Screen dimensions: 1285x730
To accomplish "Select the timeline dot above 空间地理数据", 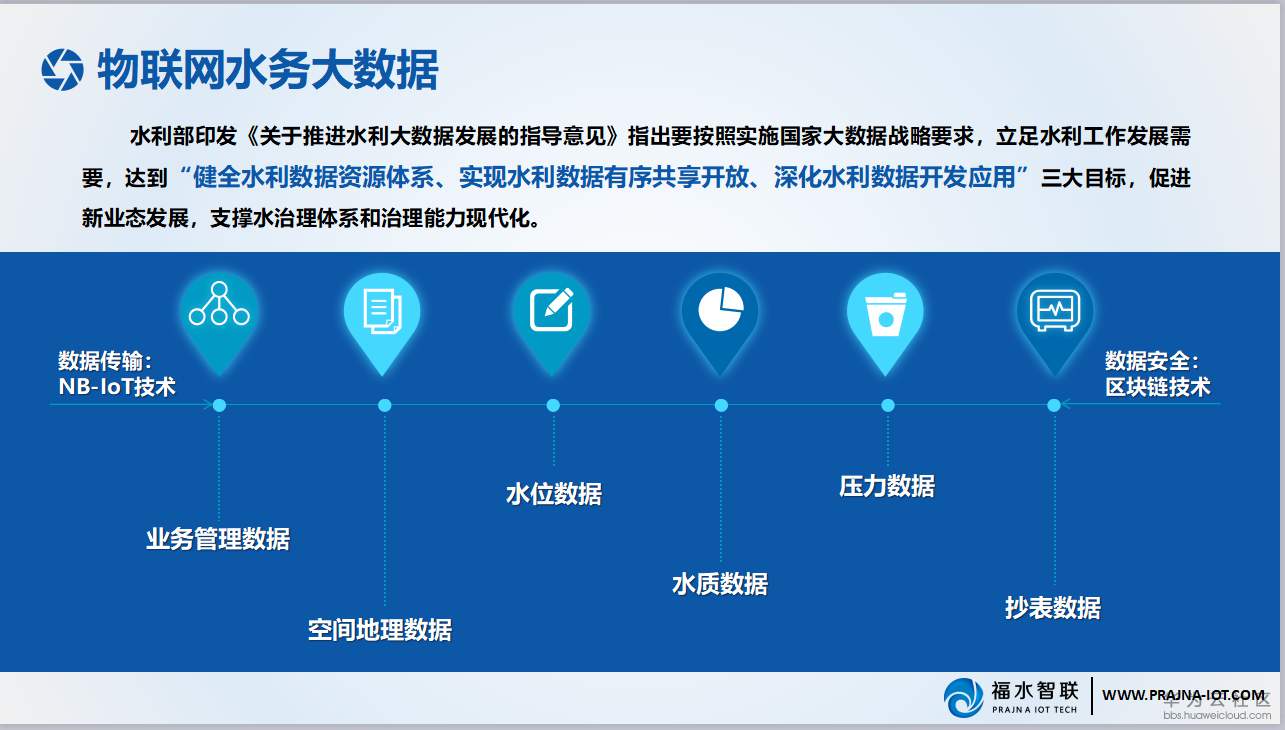I will point(385,405).
